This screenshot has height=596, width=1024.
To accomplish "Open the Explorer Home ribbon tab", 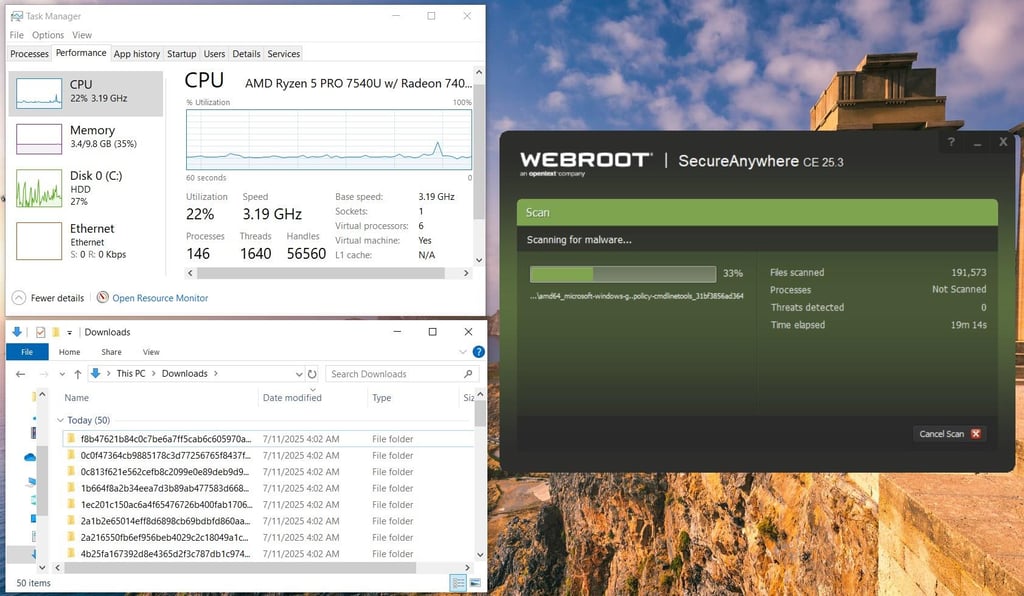I will [x=69, y=352].
